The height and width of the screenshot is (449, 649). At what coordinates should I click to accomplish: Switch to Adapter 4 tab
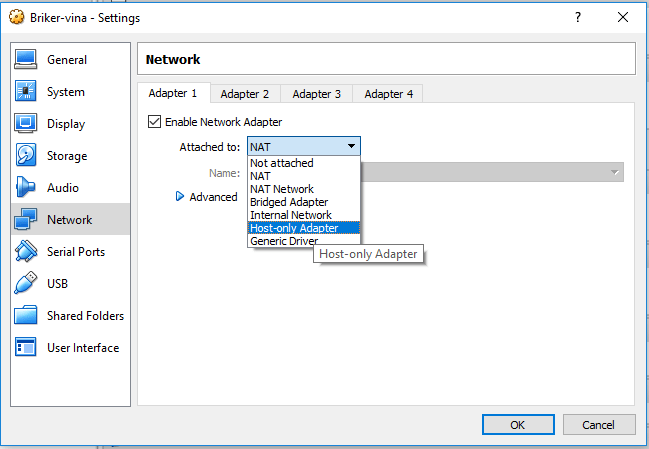click(389, 94)
